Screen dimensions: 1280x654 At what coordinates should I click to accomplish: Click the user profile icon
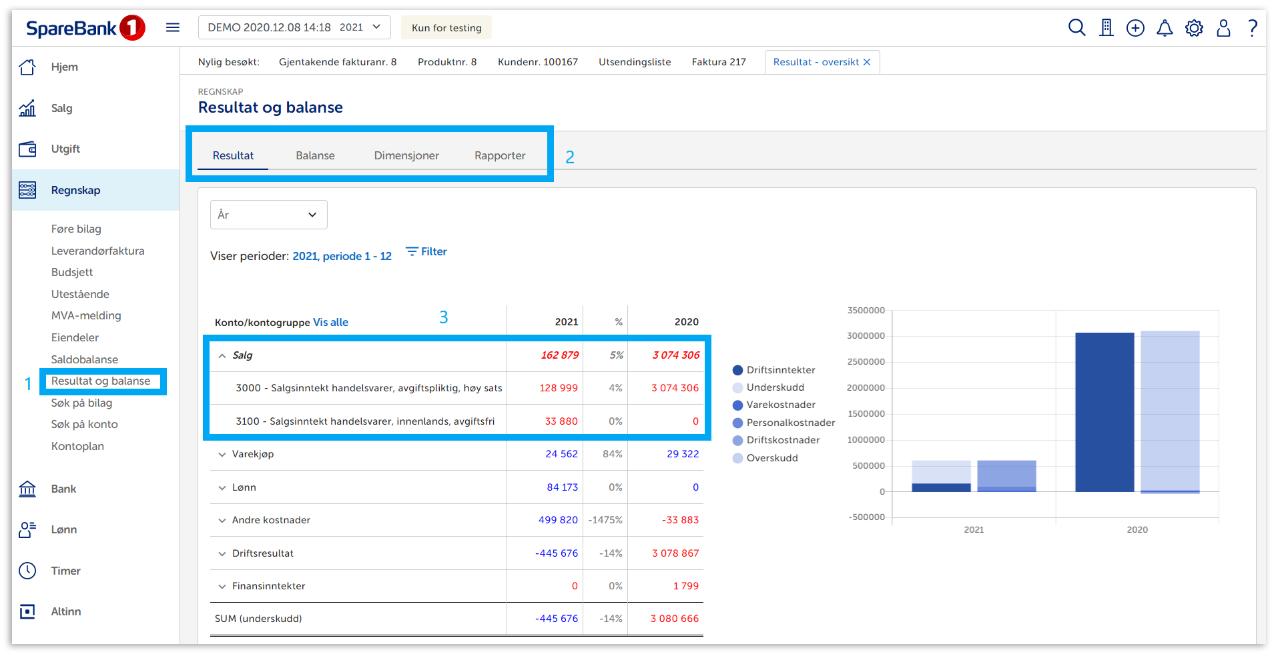[1223, 28]
